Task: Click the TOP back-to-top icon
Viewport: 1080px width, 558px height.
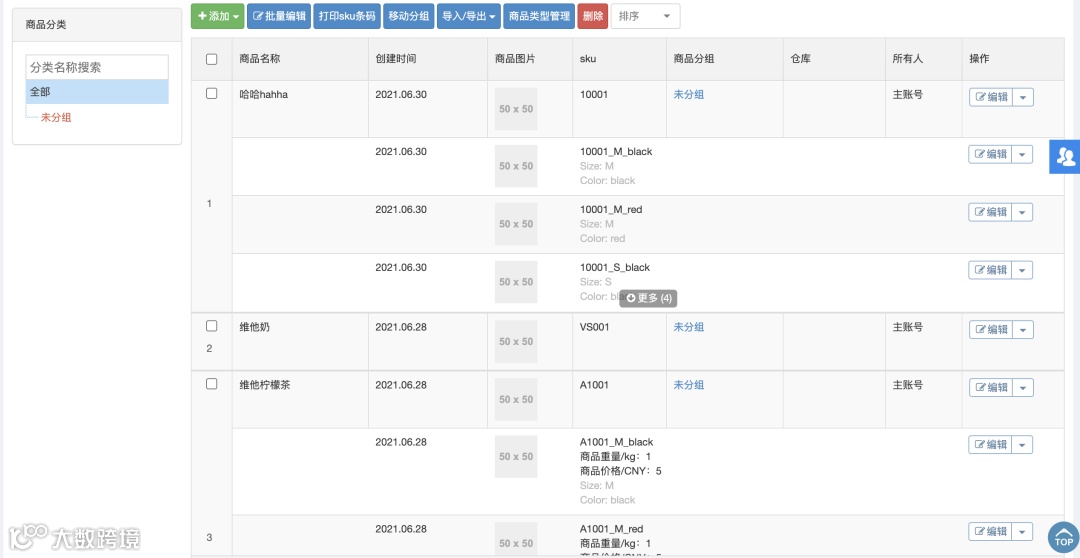Action: (x=1063, y=537)
